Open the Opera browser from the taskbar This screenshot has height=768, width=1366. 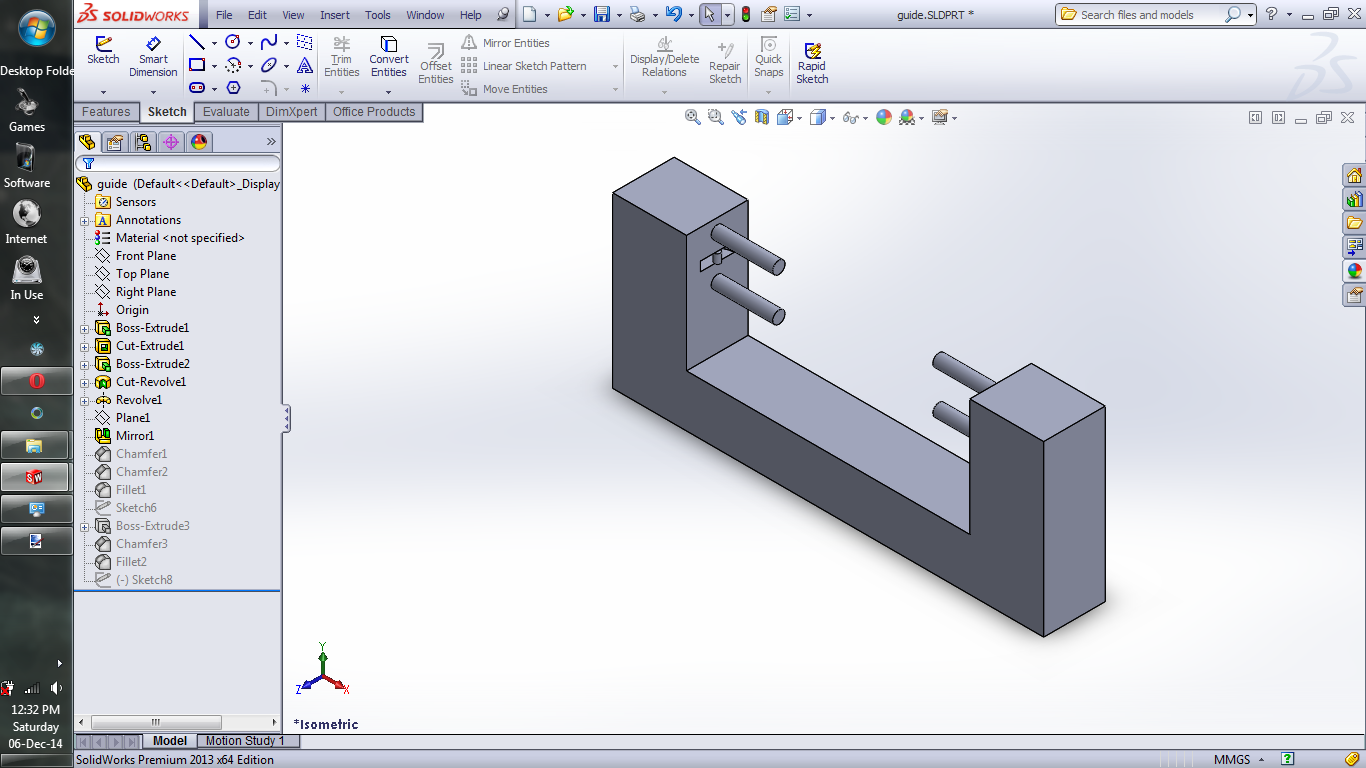pos(37,381)
